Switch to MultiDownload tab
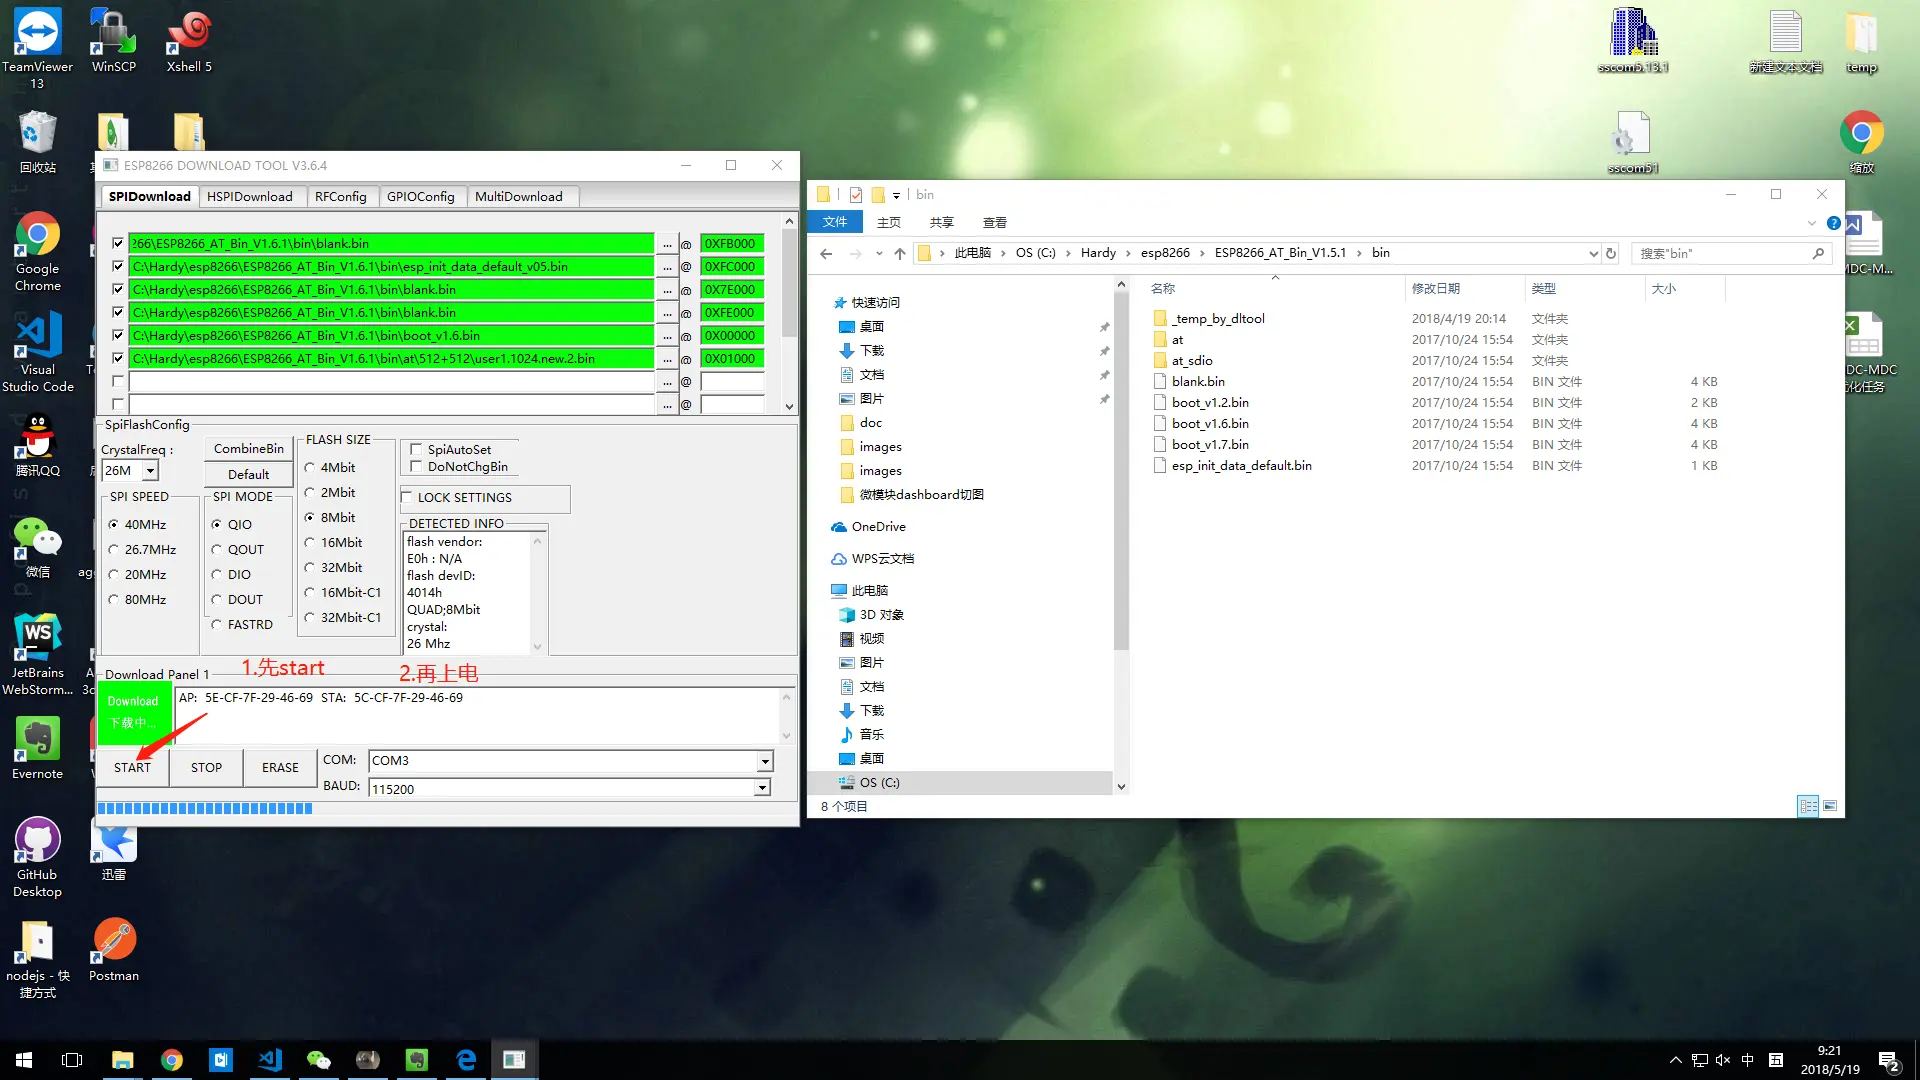Screen dimensions: 1920x1080 click(519, 196)
